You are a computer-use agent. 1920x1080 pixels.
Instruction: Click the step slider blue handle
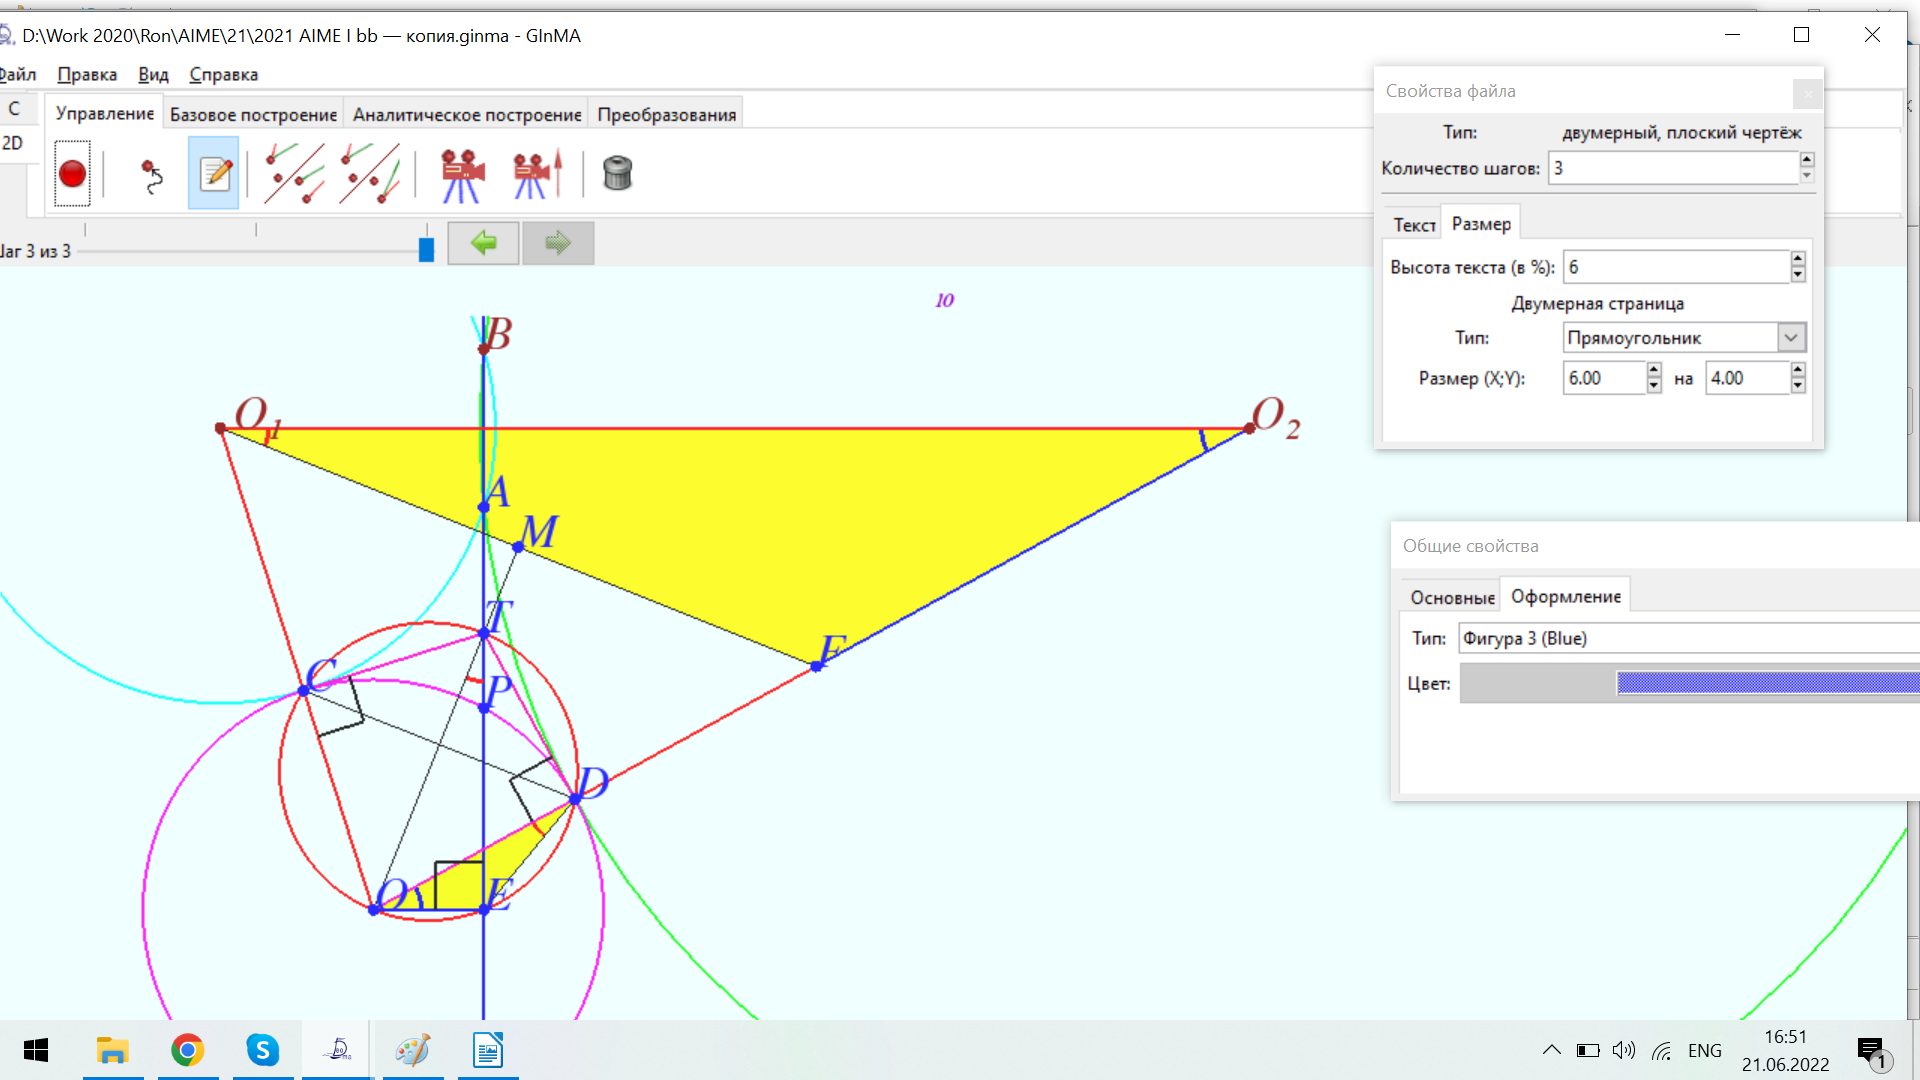(x=426, y=249)
